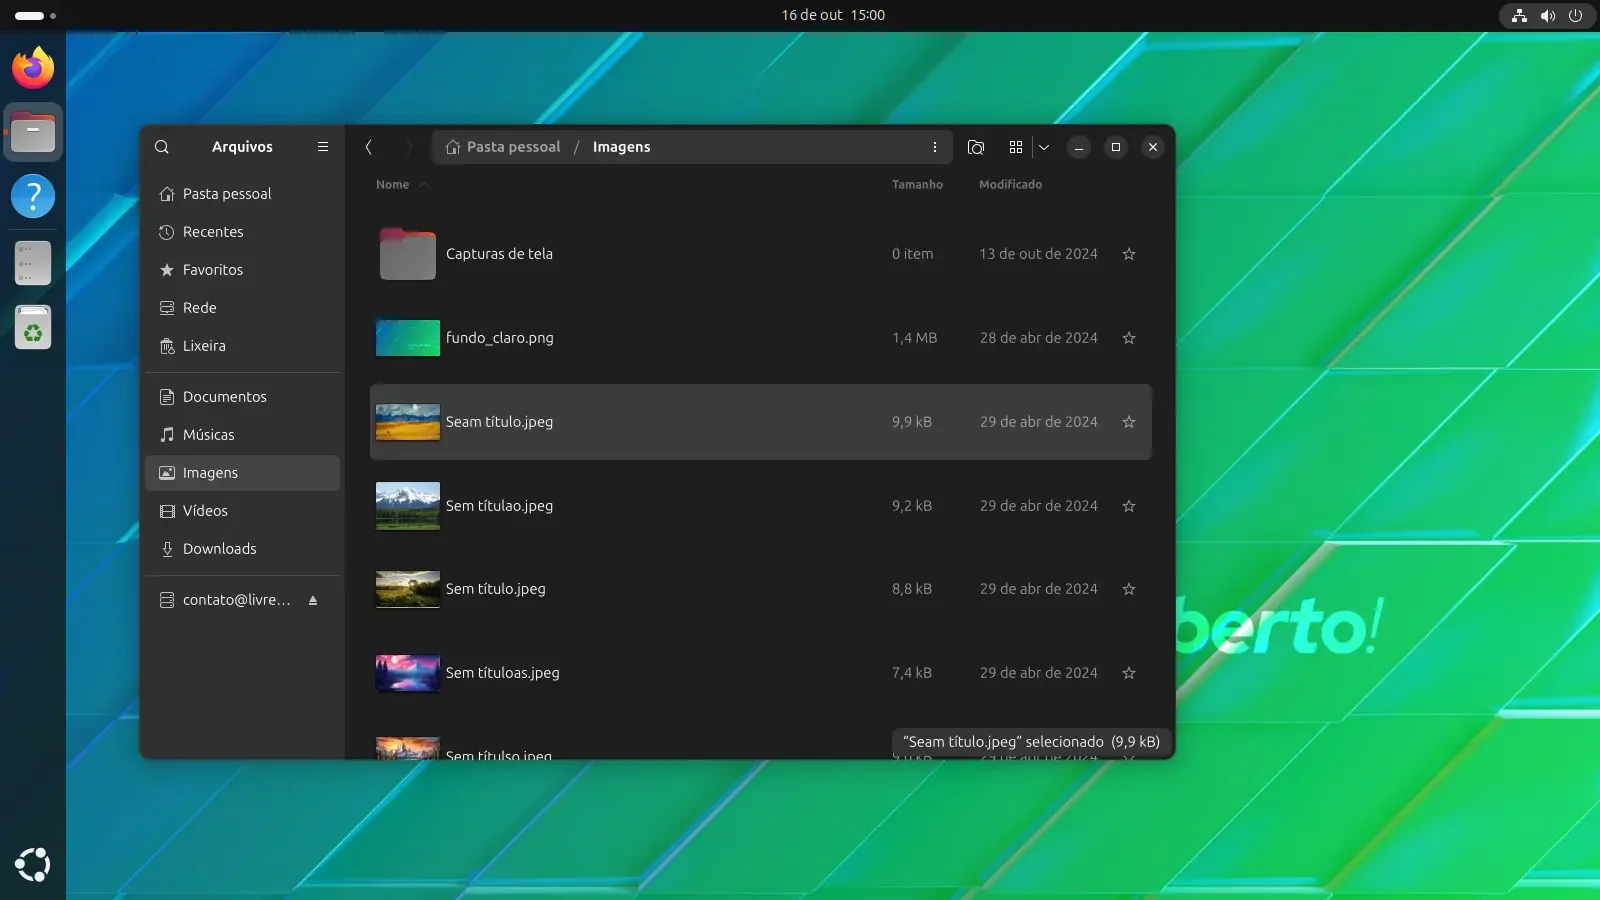Viewport: 1600px width, 900px height.
Task: Open the clock 16 de out 15:00
Action: [x=833, y=15]
